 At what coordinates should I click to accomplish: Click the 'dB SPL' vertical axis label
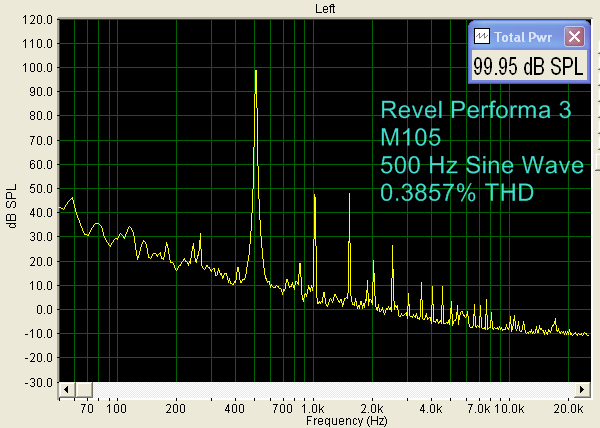click(12, 206)
